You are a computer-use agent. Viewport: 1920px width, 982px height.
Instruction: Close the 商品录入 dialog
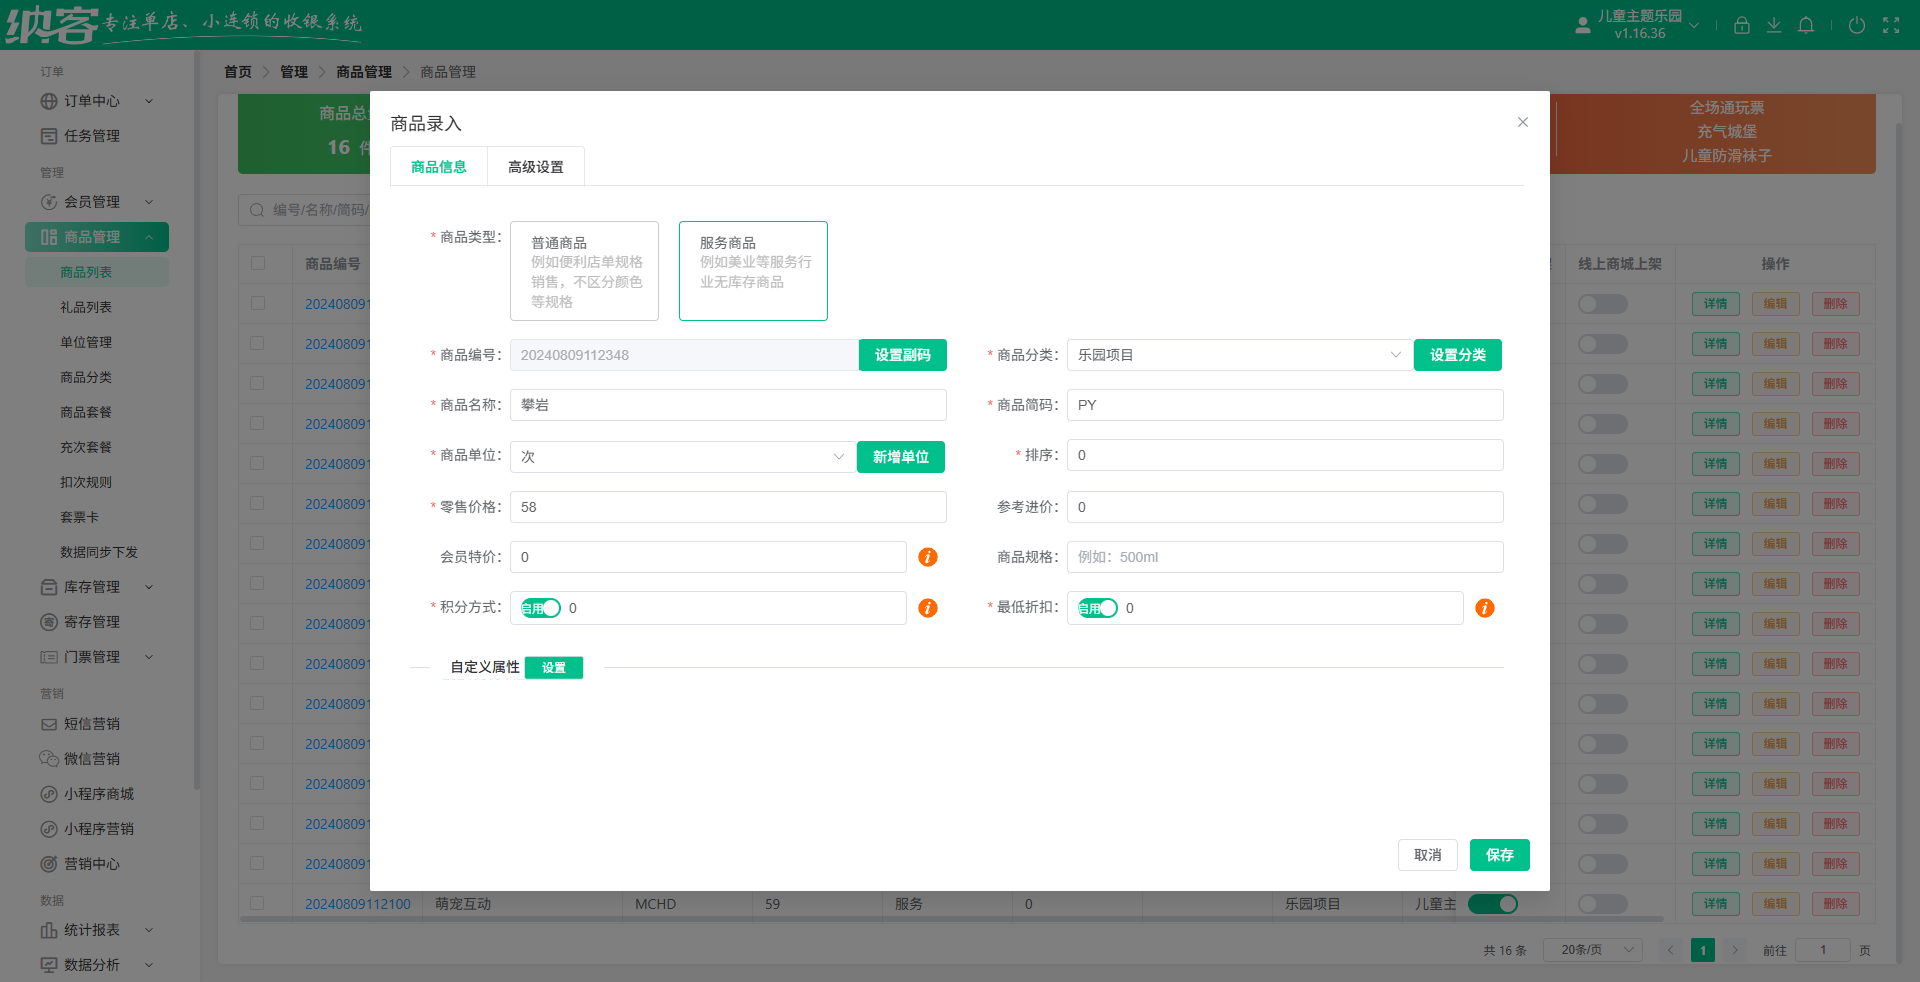tap(1523, 122)
